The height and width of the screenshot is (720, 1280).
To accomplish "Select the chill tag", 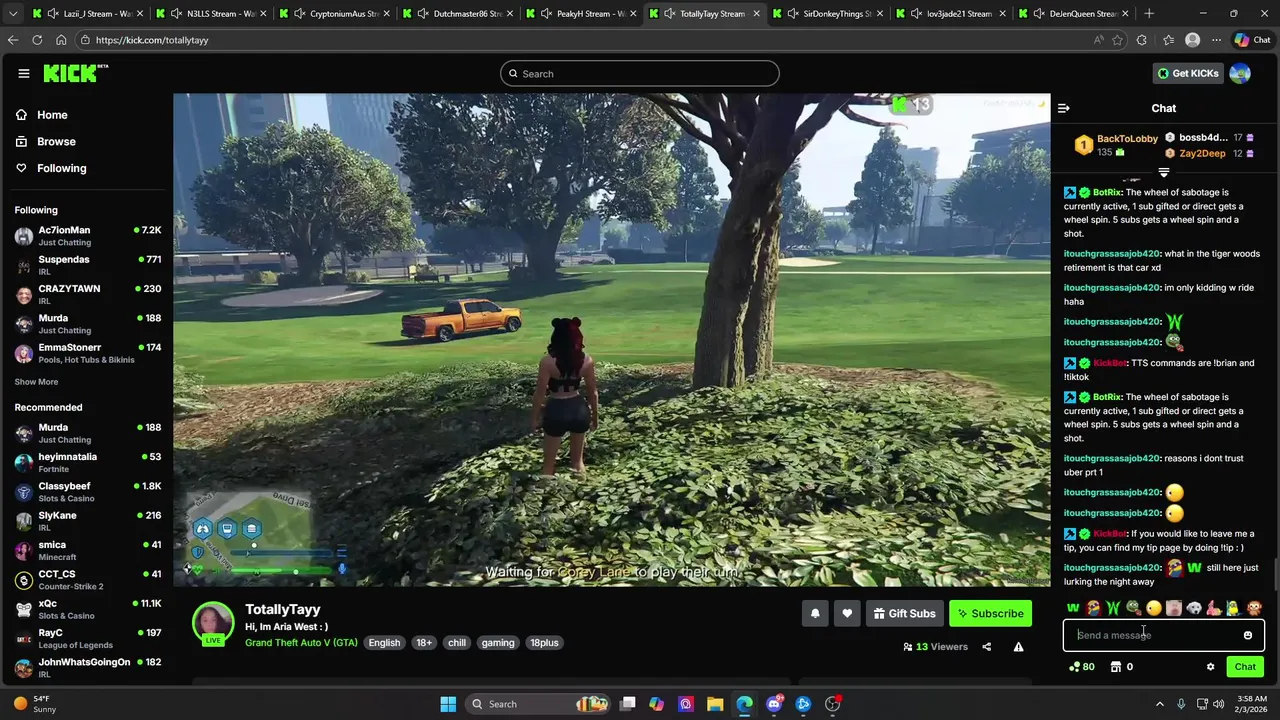I will 457,643.
